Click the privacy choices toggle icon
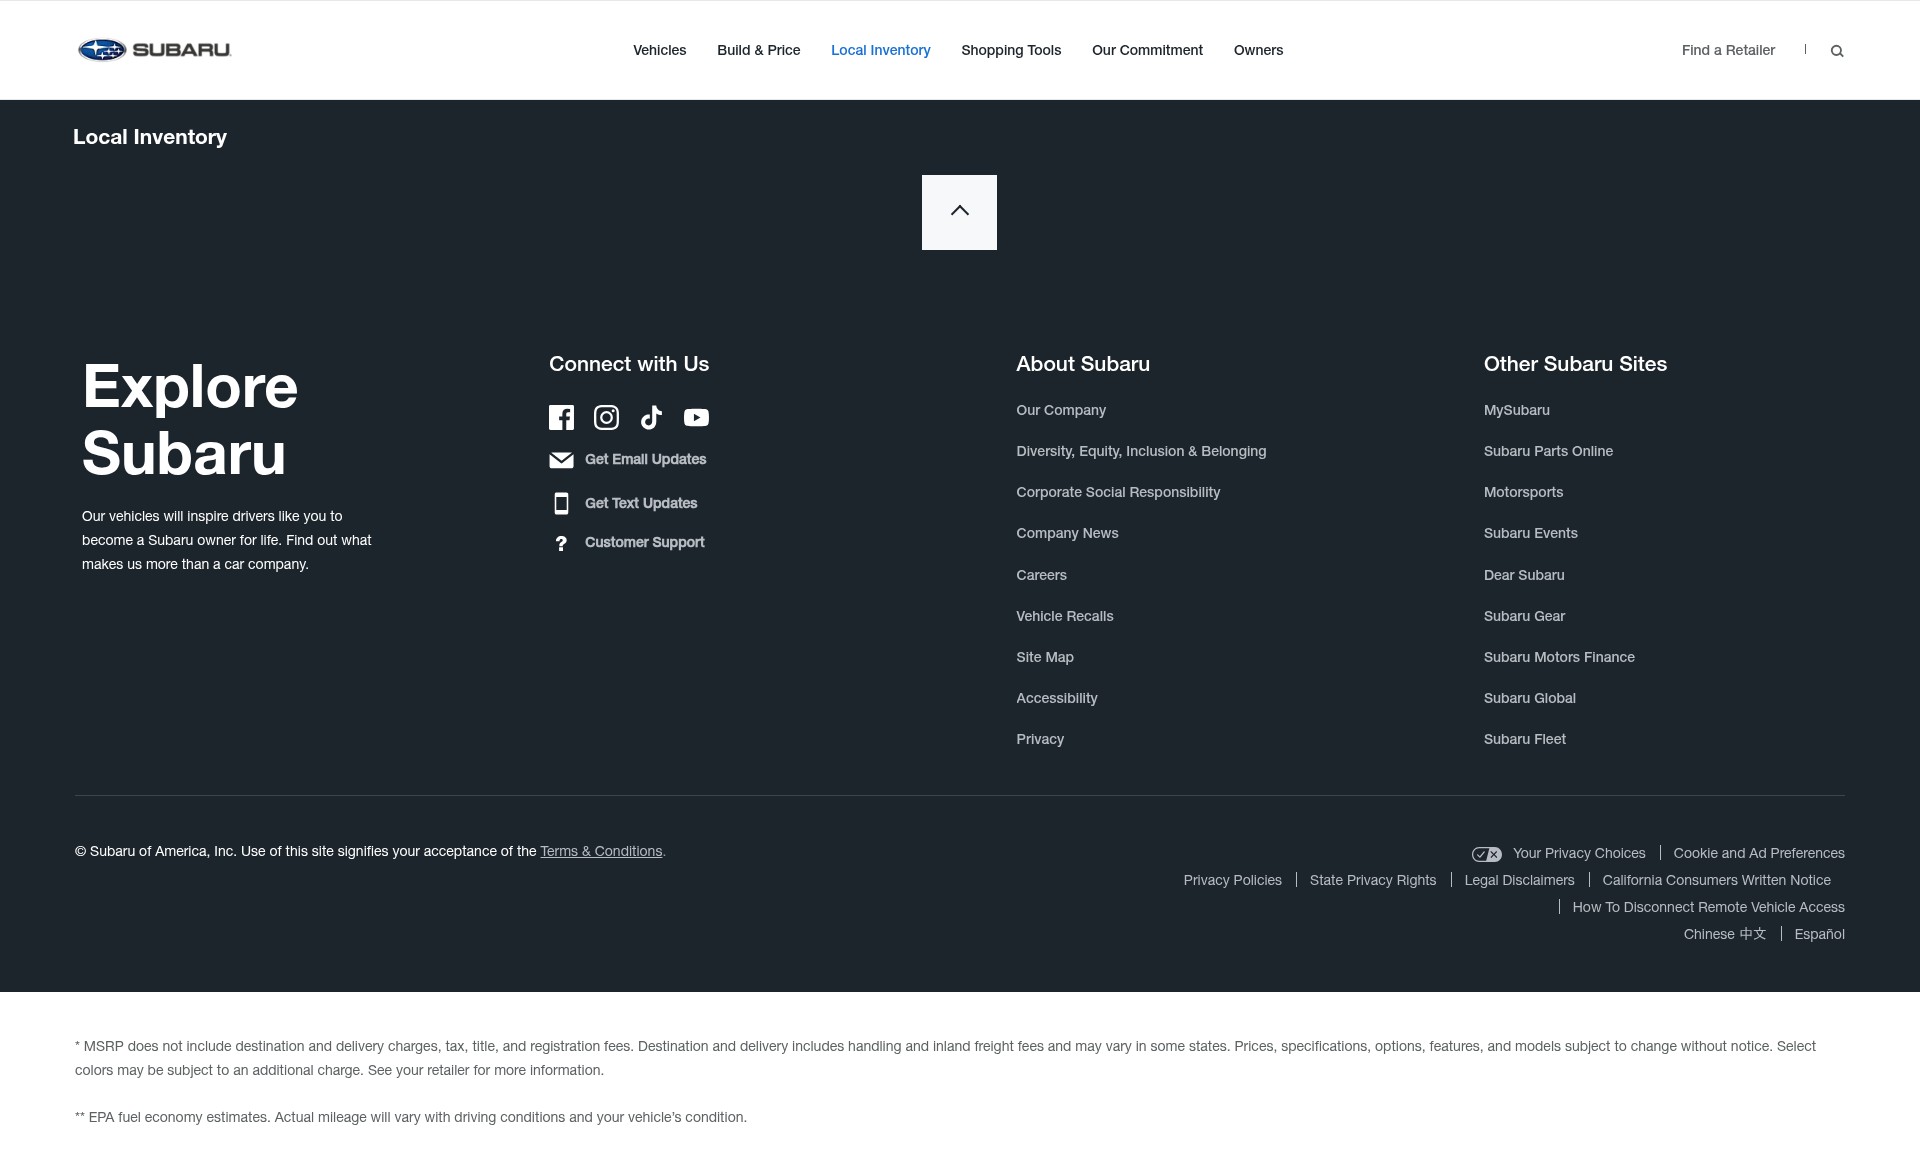 pyautogui.click(x=1486, y=854)
